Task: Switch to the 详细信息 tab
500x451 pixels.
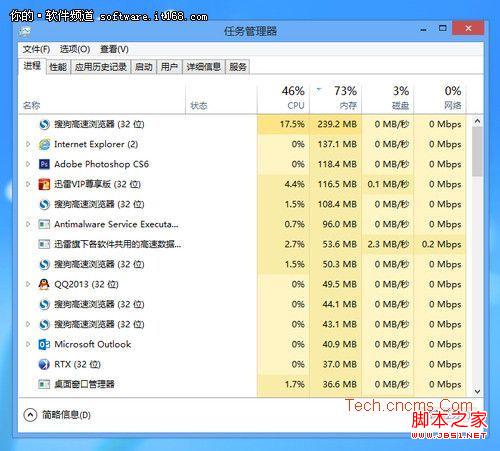Action: coord(204,67)
